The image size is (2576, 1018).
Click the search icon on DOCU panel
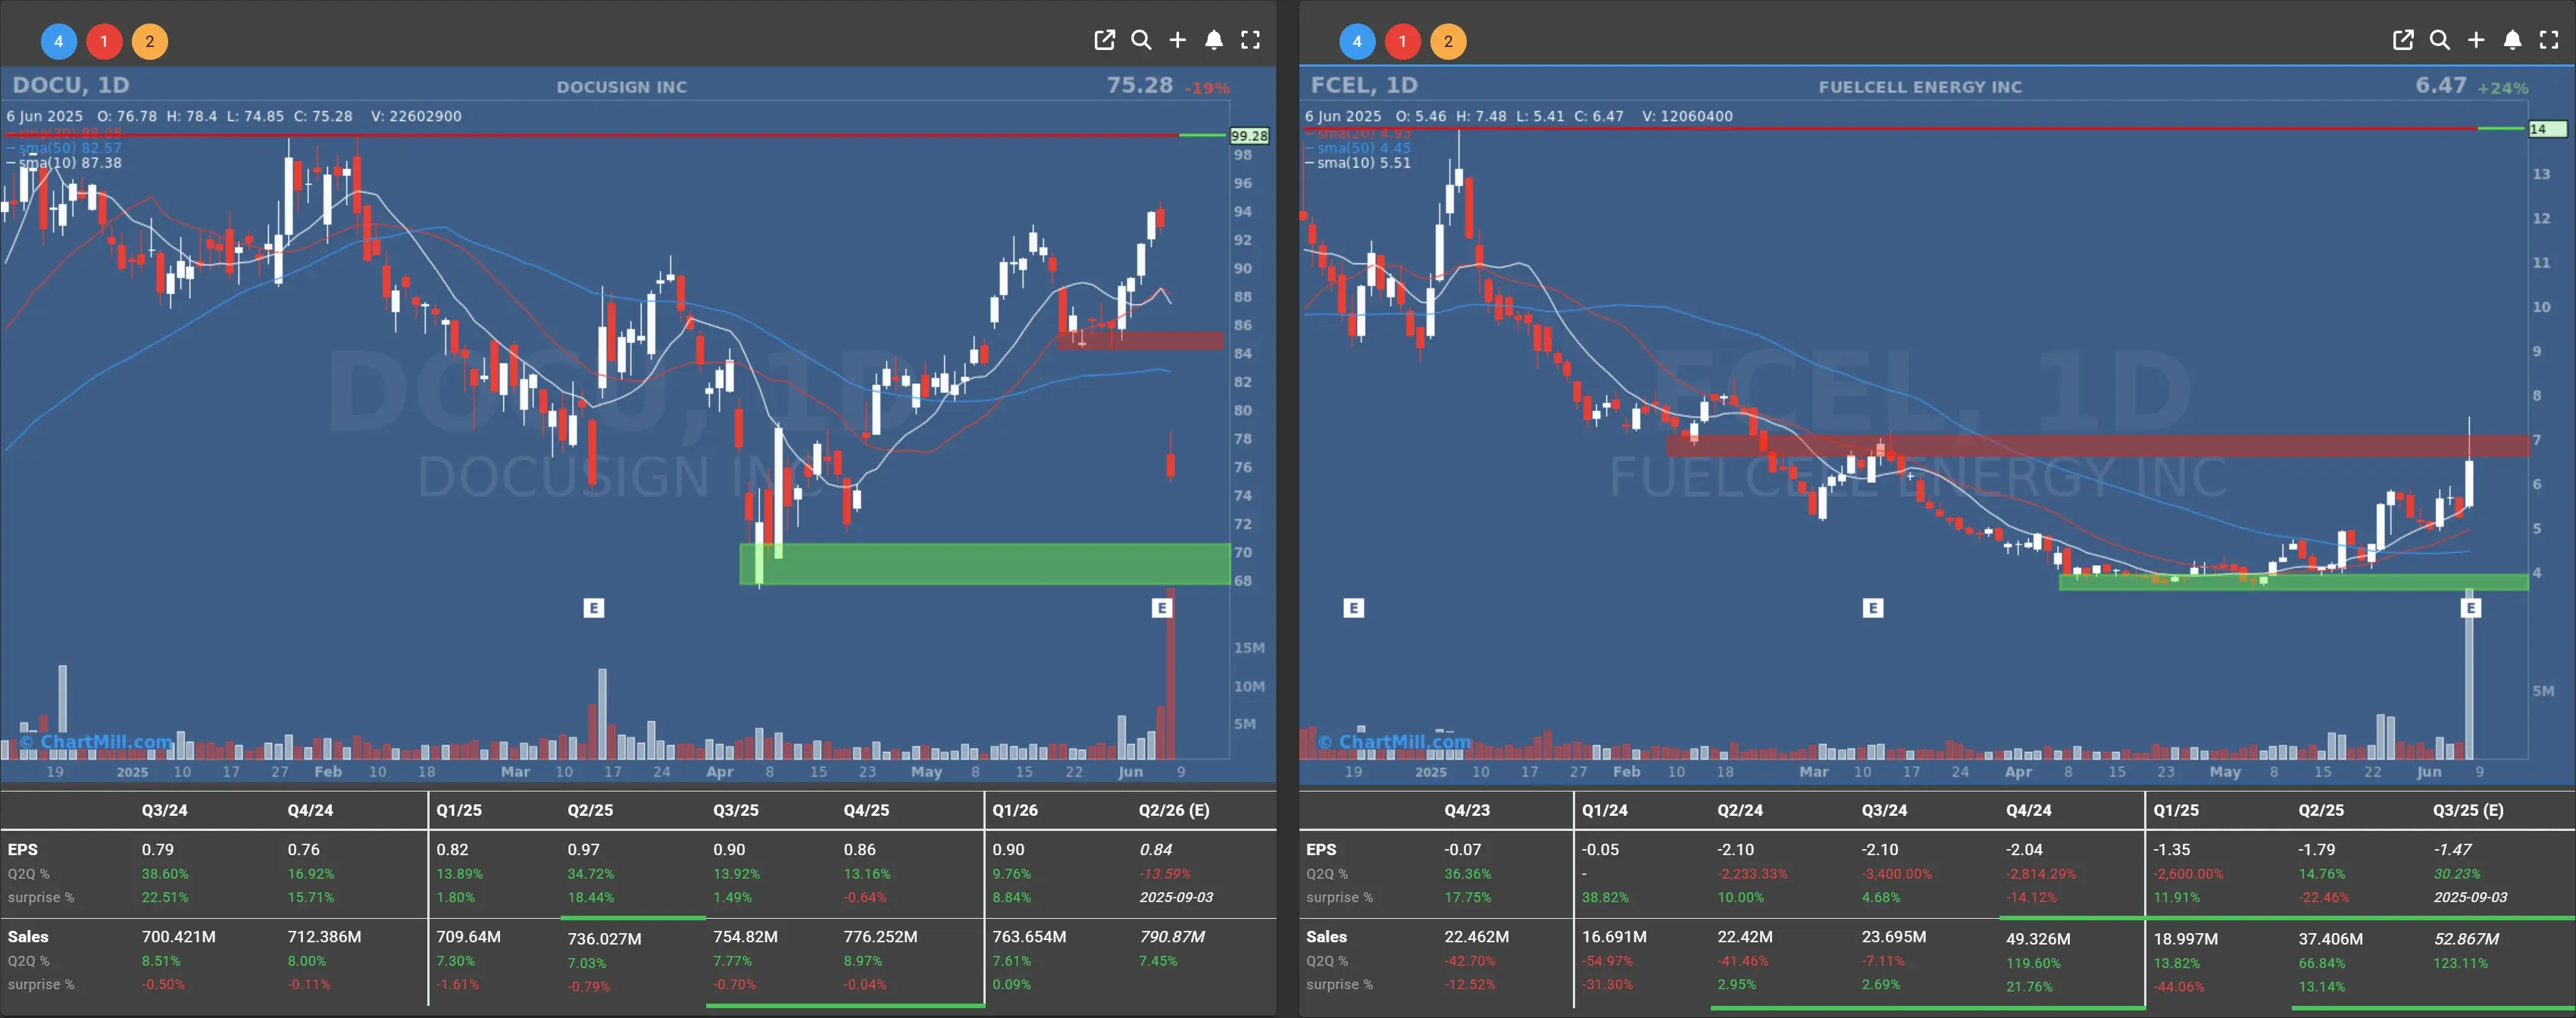1141,40
